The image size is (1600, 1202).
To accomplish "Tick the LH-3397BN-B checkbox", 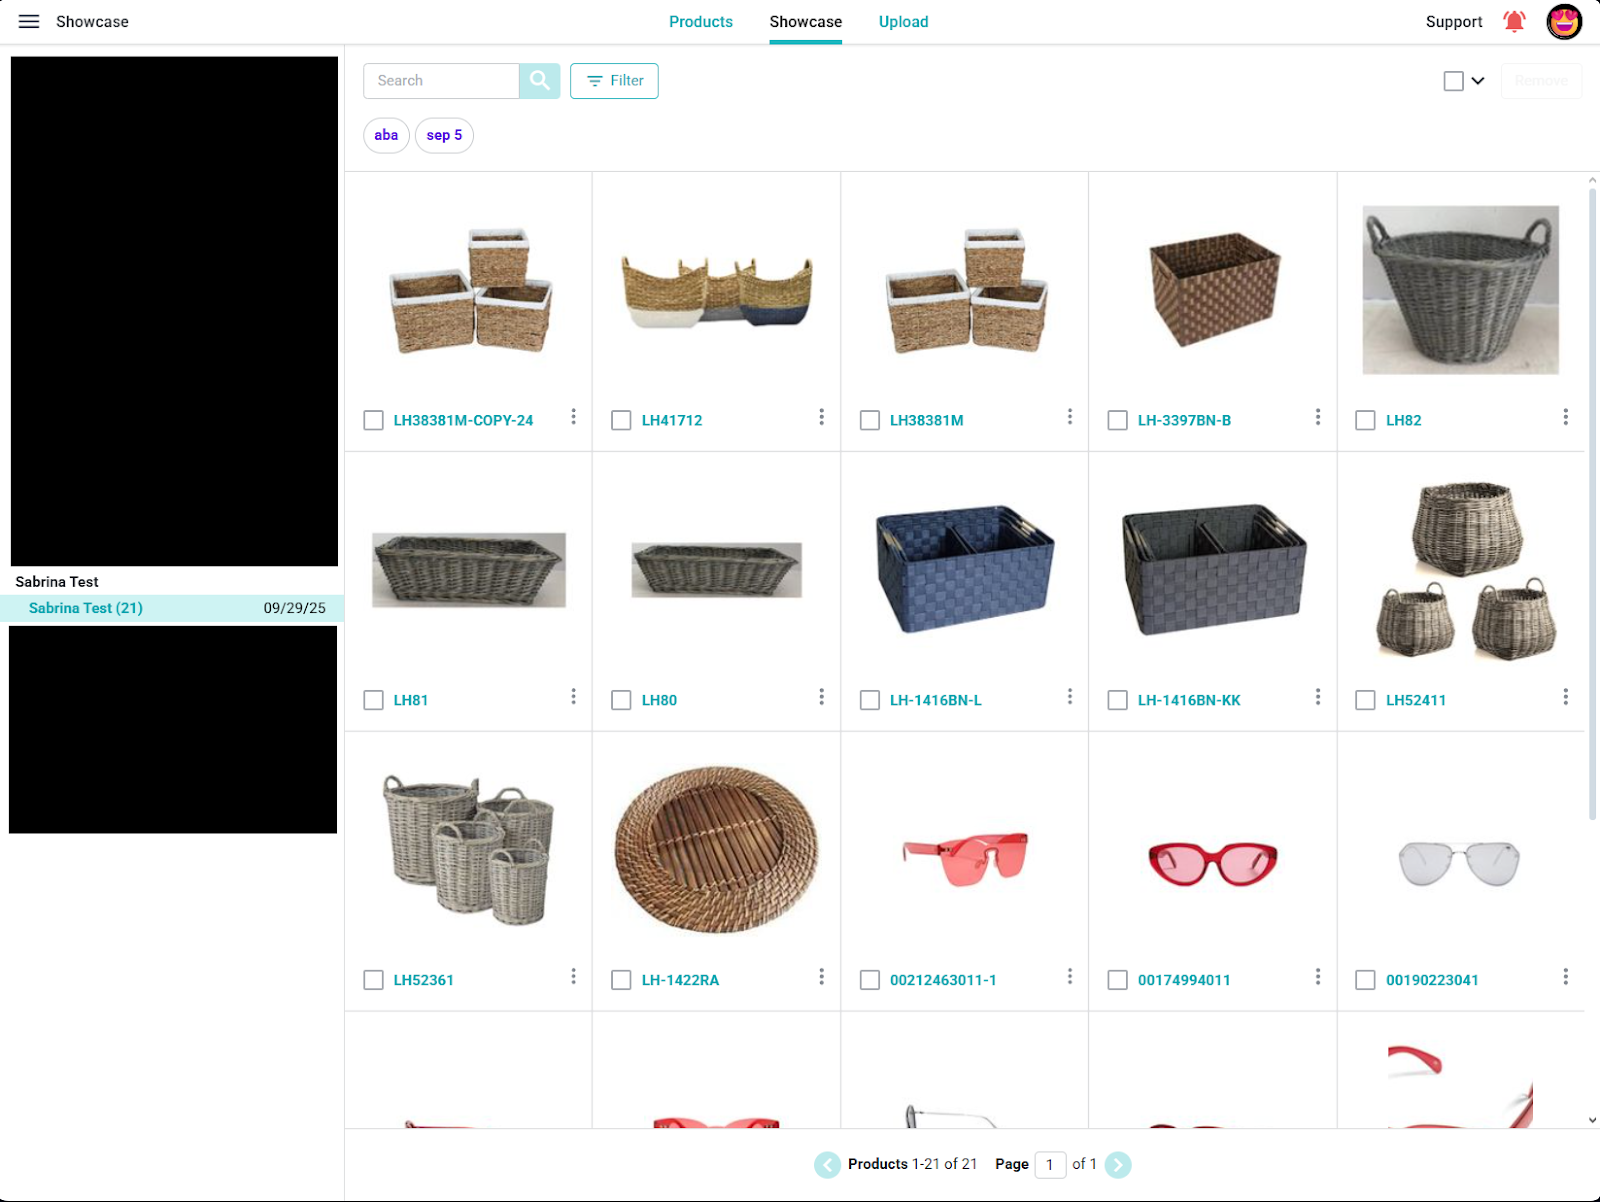I will pyautogui.click(x=1118, y=421).
